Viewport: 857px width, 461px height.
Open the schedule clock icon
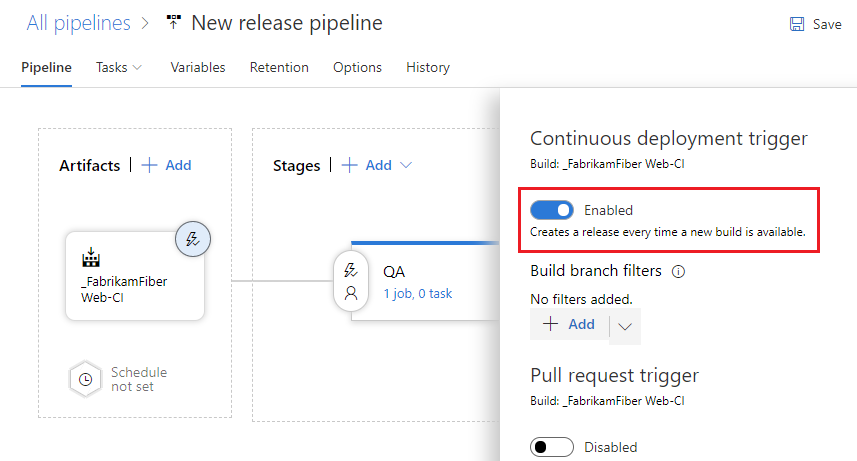[85, 379]
